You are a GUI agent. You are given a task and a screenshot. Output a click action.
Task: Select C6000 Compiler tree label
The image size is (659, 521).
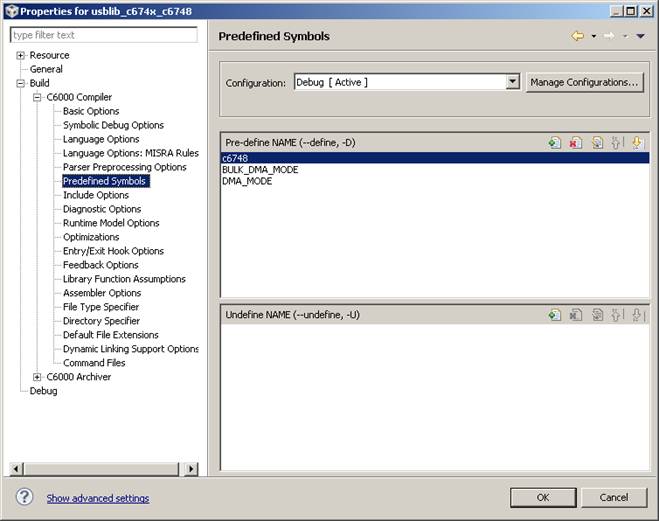(x=79, y=97)
